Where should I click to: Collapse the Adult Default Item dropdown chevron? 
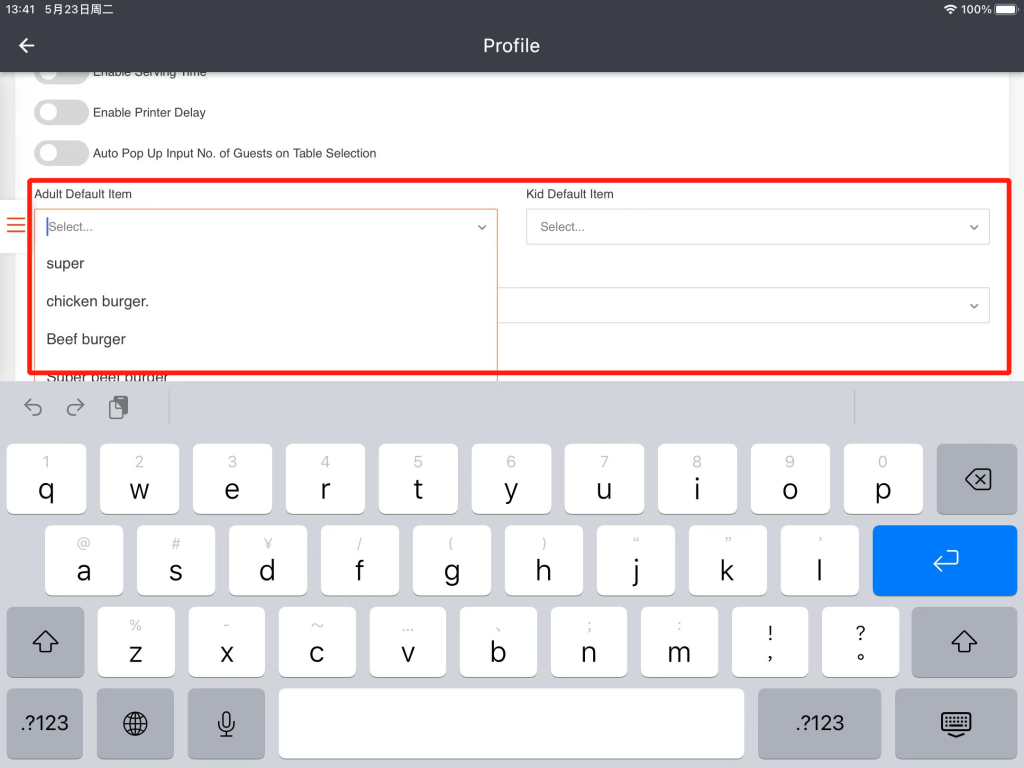click(x=482, y=227)
